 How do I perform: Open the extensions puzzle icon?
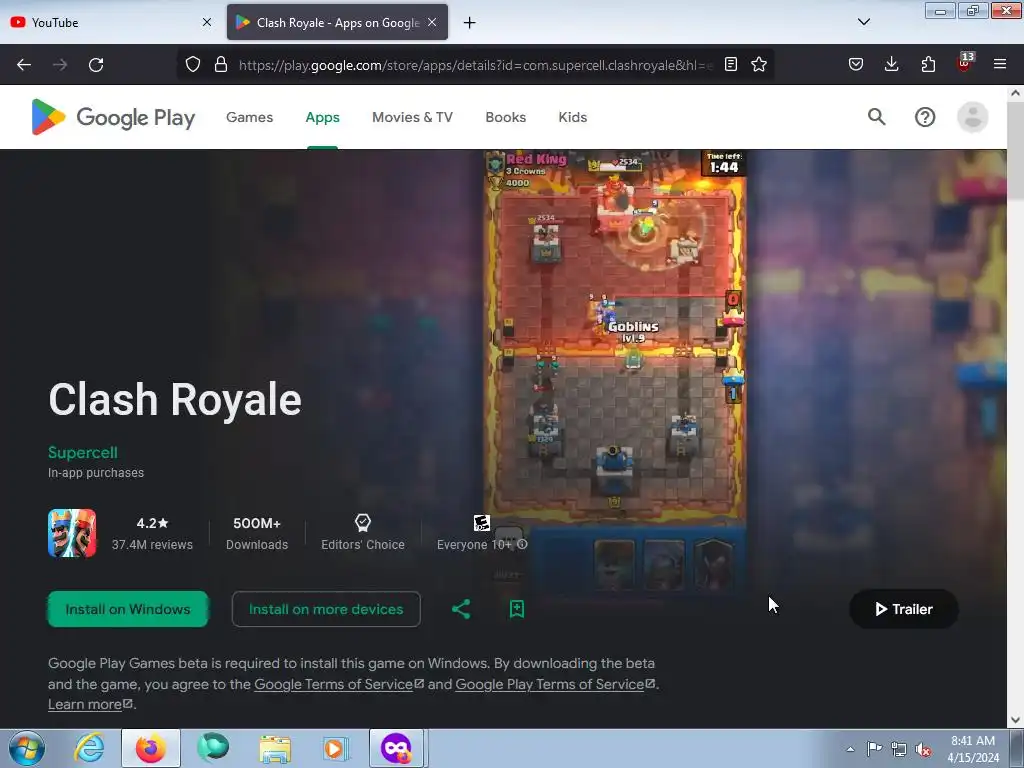click(928, 64)
